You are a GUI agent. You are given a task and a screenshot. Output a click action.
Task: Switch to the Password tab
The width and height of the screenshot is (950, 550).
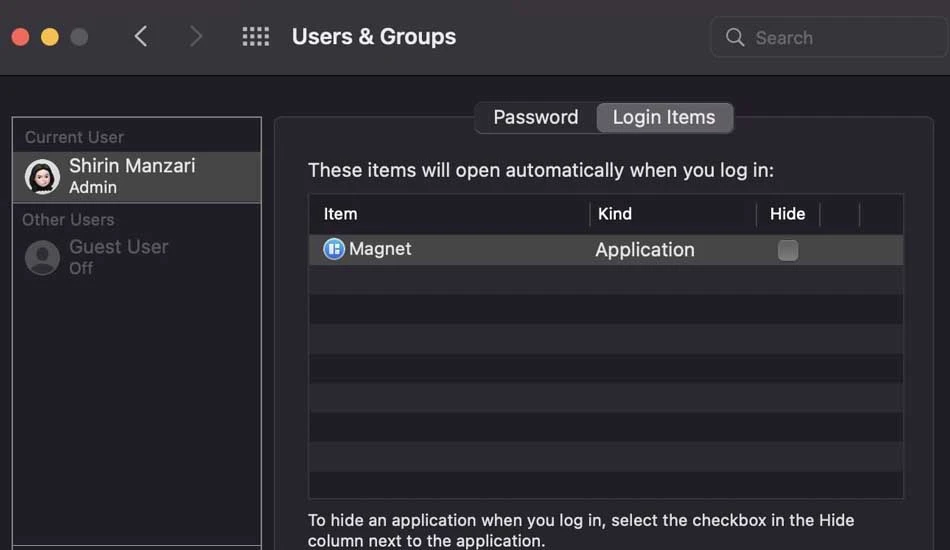536,117
